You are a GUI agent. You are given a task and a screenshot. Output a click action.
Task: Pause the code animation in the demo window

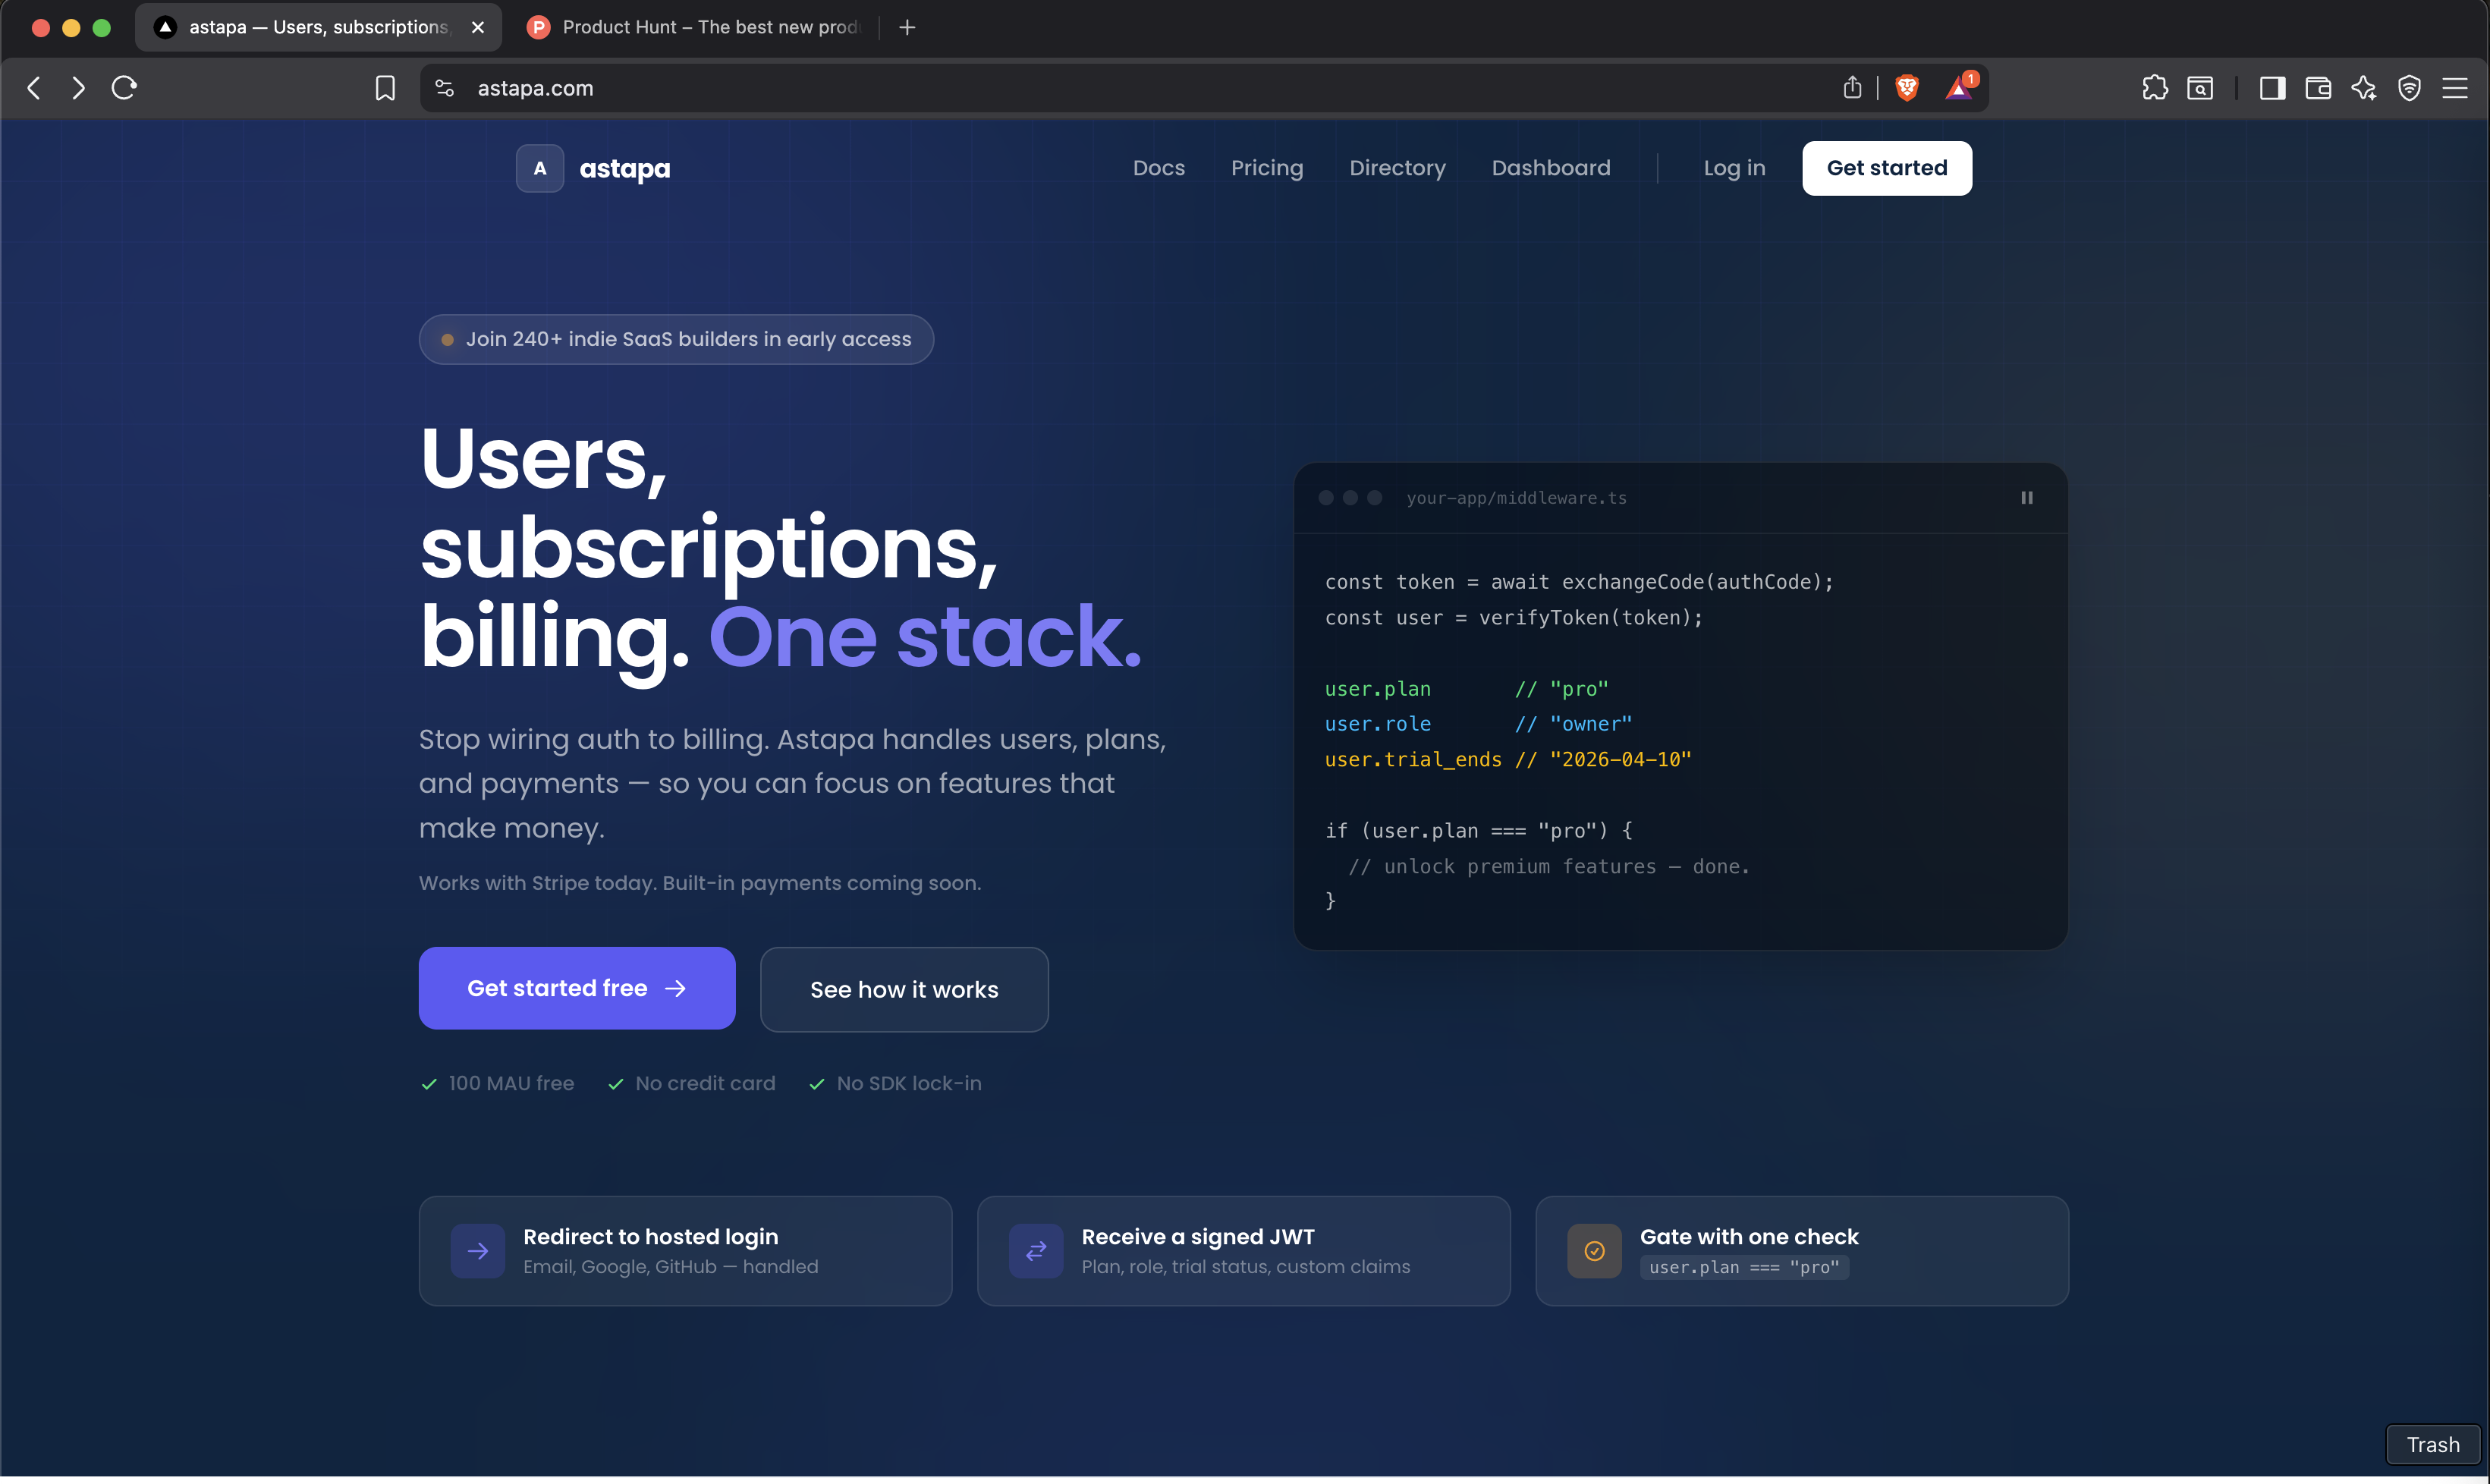(x=2028, y=497)
